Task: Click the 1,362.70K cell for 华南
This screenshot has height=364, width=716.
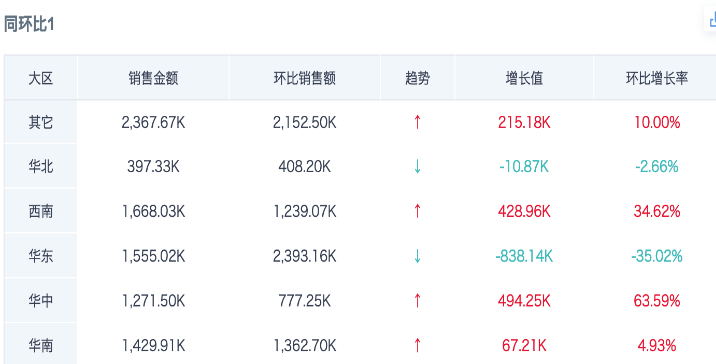Action: coord(305,346)
